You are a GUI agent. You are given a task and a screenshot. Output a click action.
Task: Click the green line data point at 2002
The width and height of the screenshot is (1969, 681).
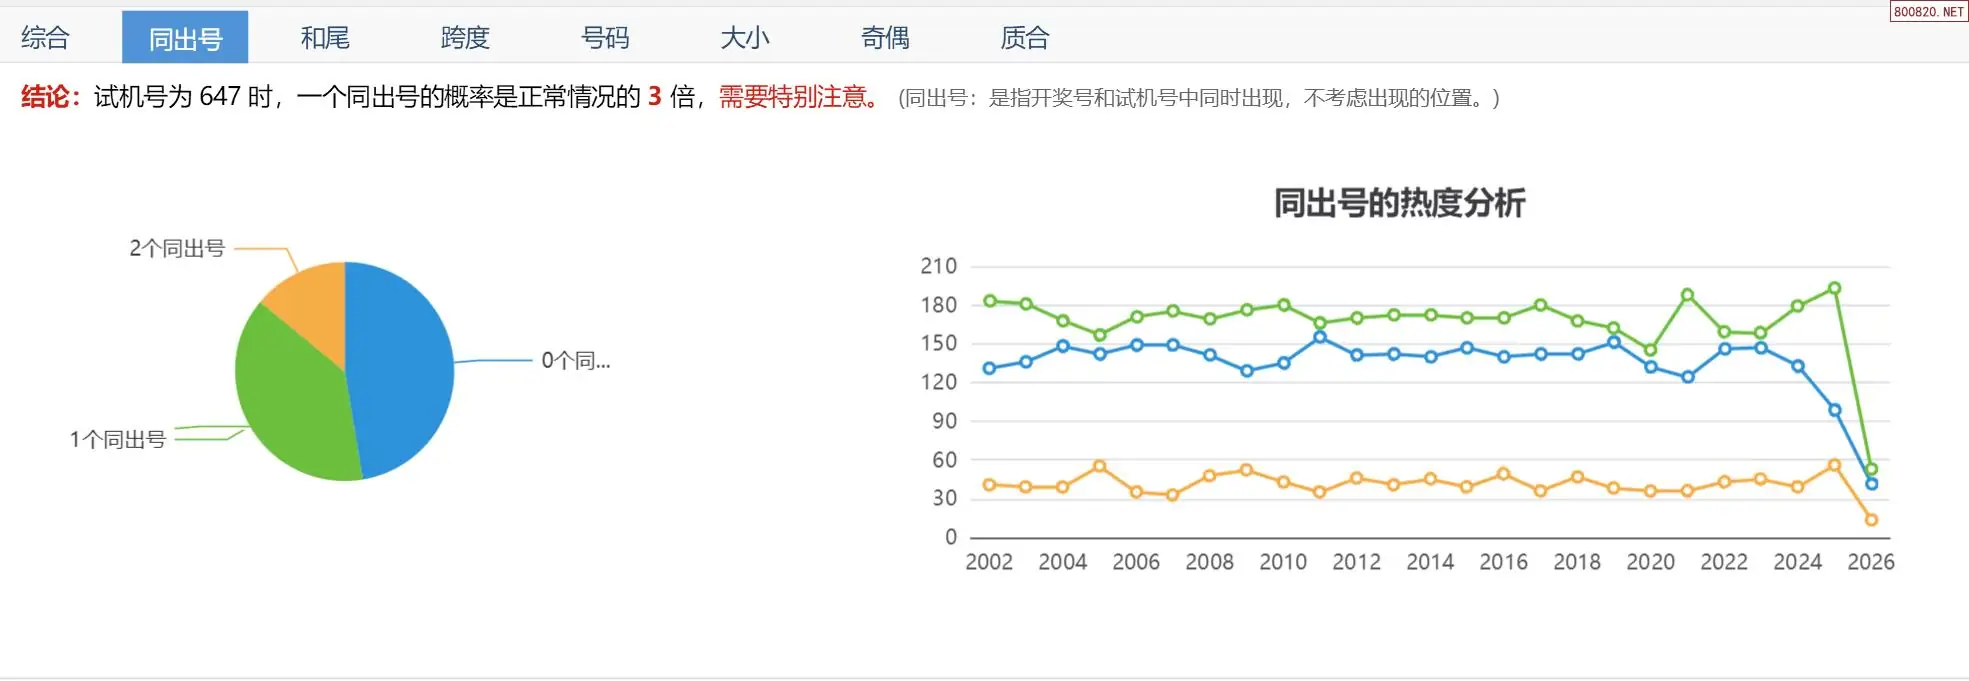(x=989, y=300)
